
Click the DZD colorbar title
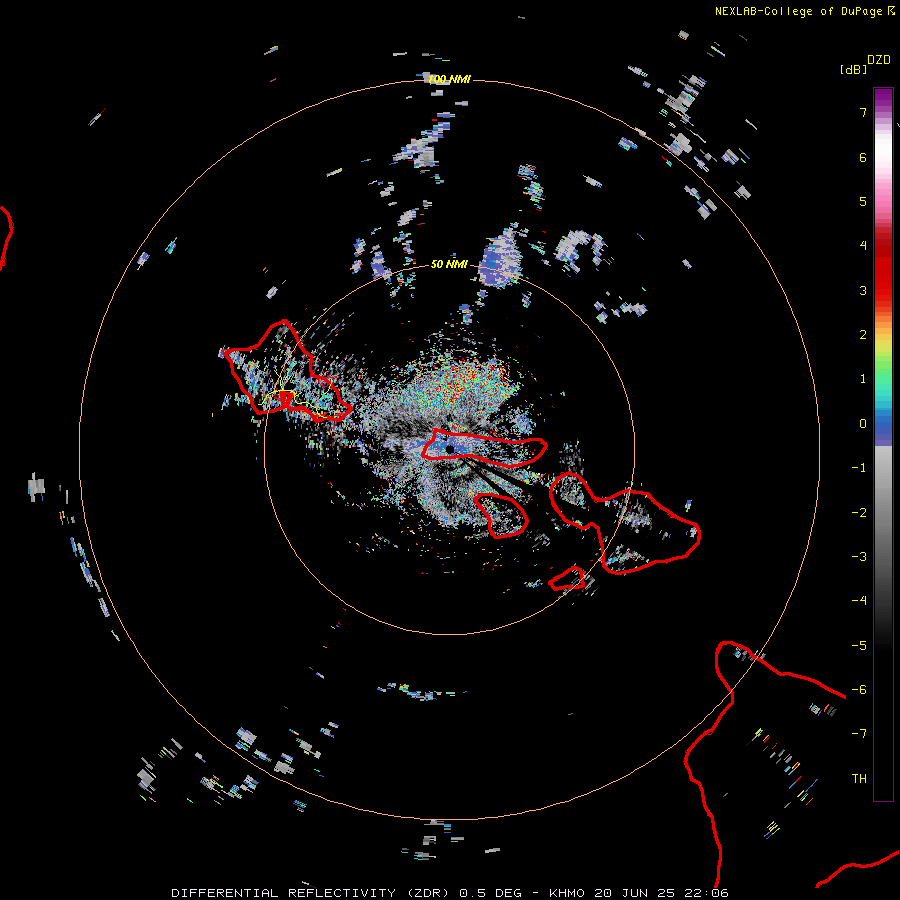point(879,60)
